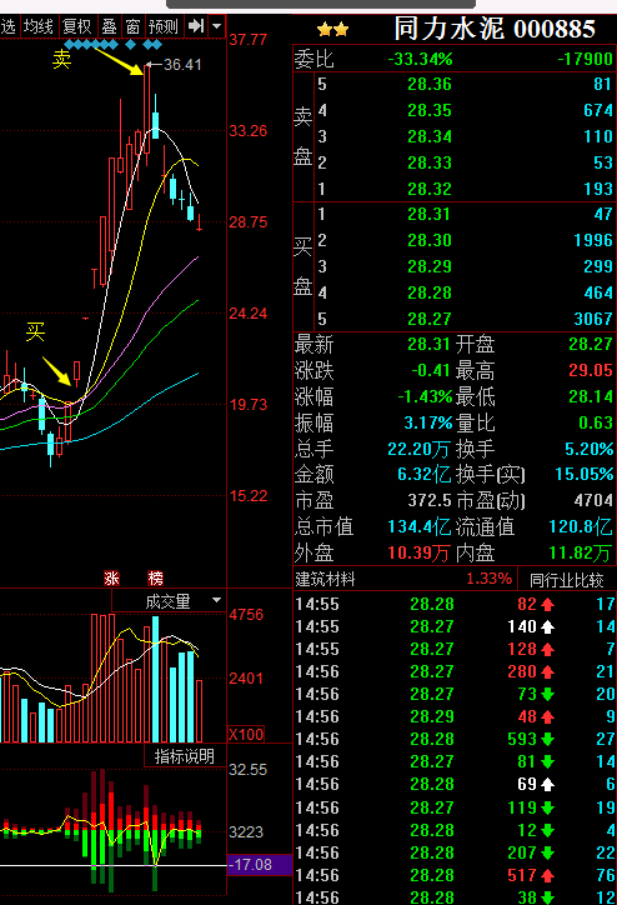Click the trade tick with volume 593

click(x=455, y=739)
